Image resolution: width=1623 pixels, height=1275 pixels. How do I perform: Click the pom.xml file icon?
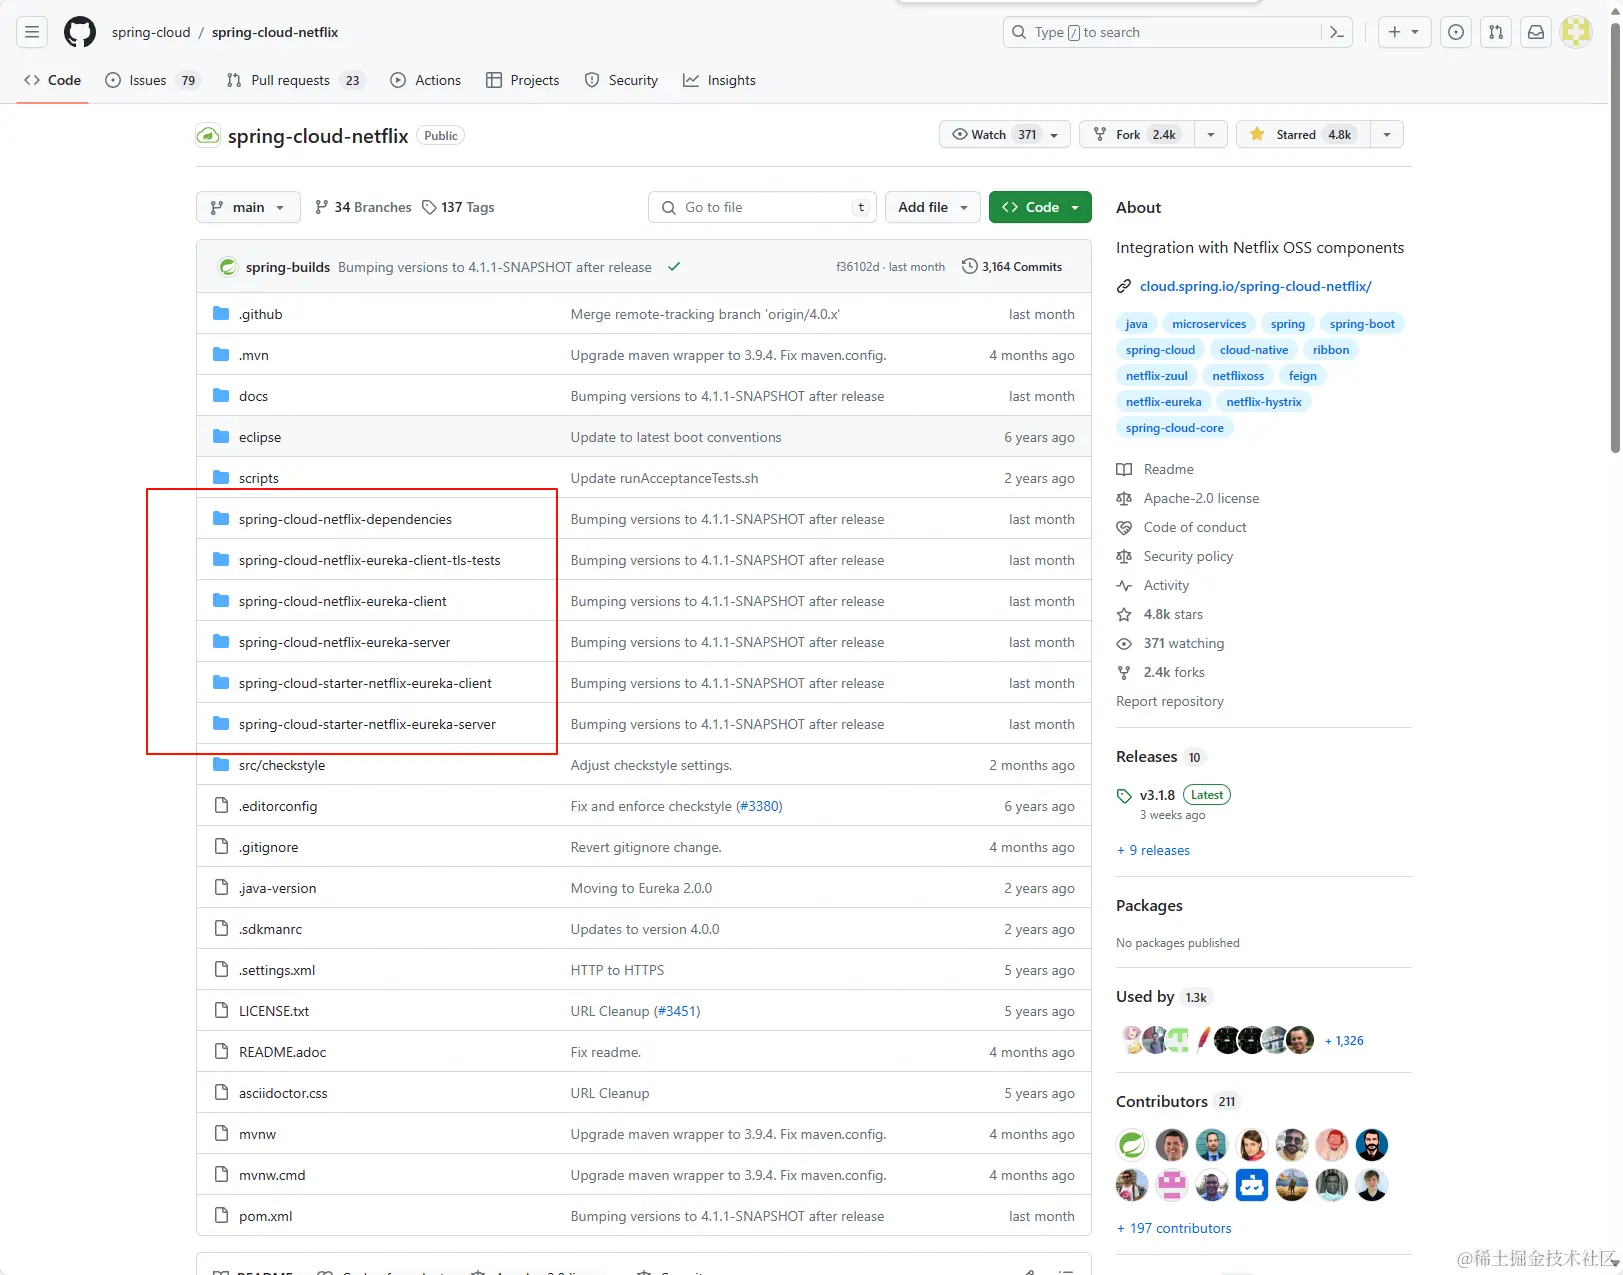[221, 1216]
